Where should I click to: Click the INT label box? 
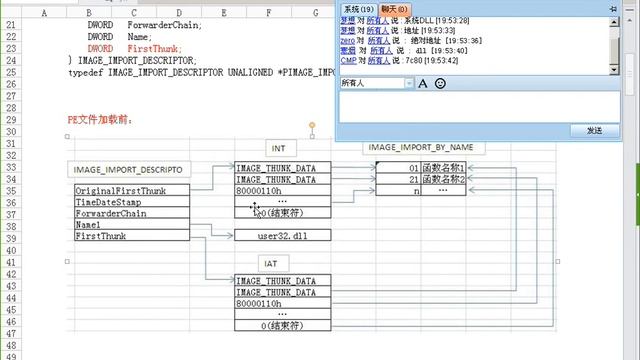281,149
